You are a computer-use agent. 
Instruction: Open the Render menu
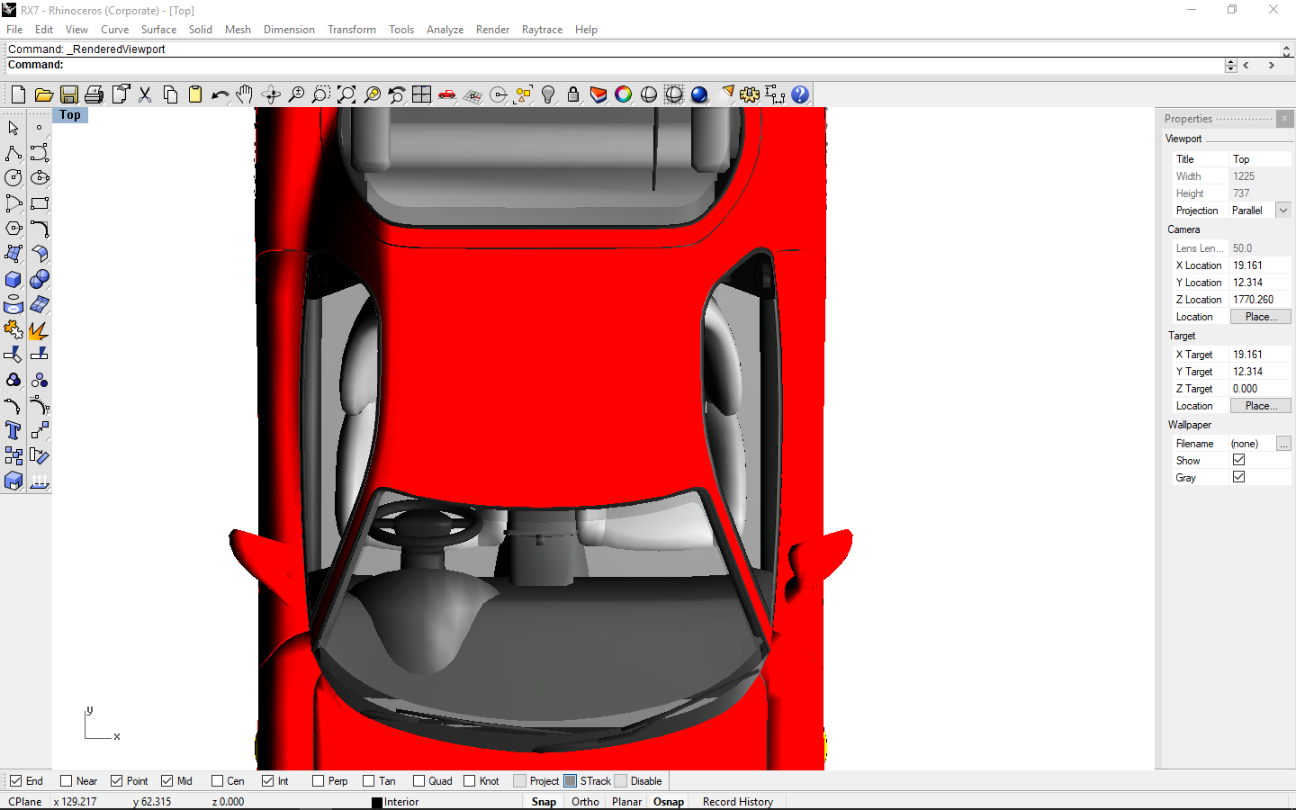[492, 30]
